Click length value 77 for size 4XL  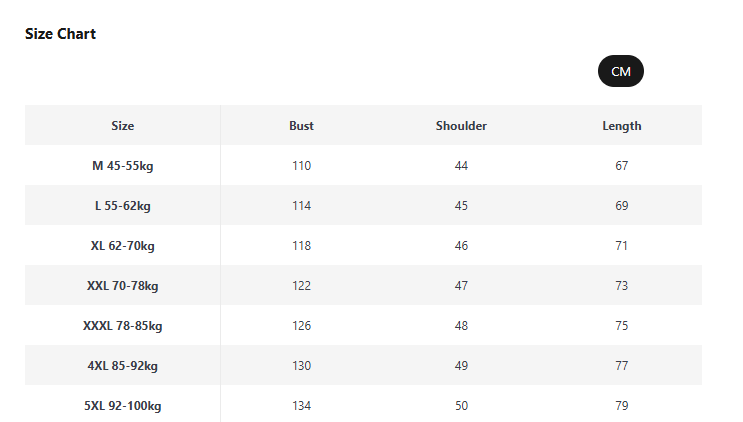click(621, 366)
